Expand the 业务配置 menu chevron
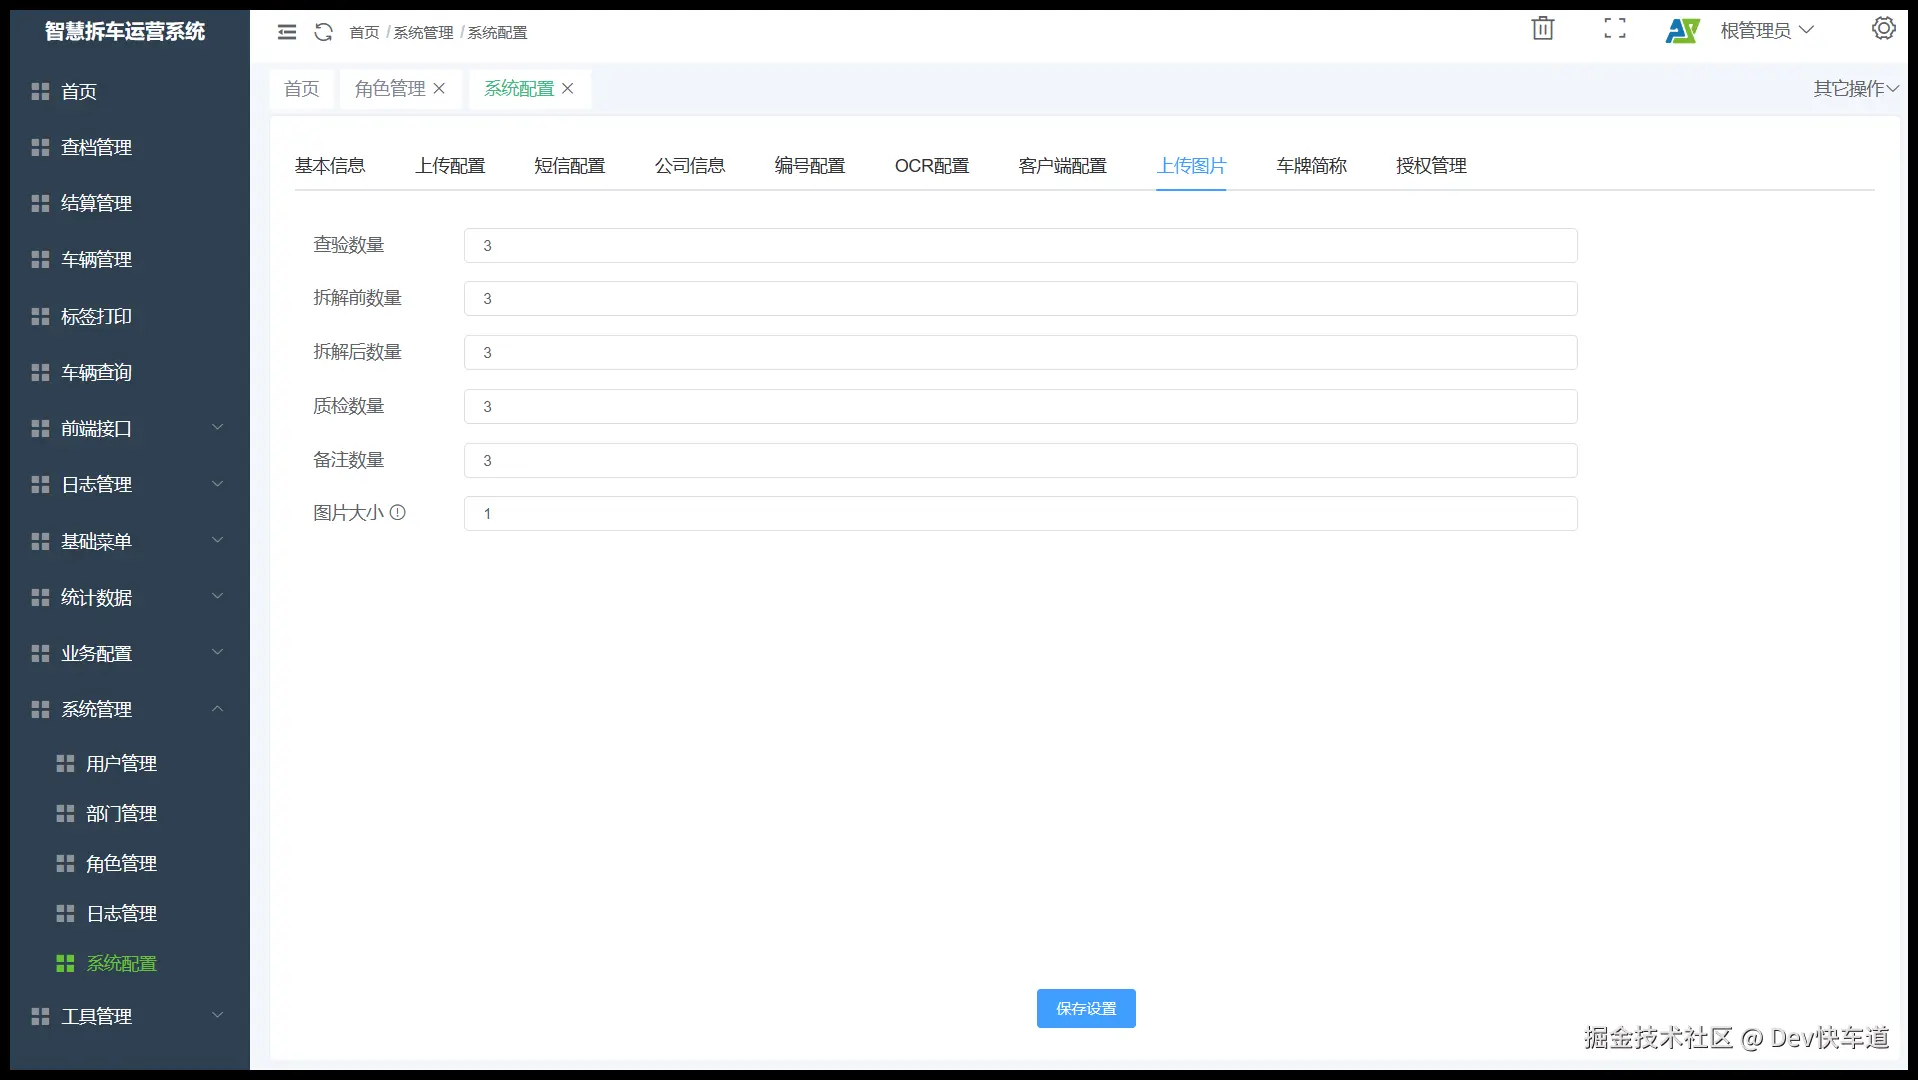The image size is (1918, 1080). coord(217,653)
